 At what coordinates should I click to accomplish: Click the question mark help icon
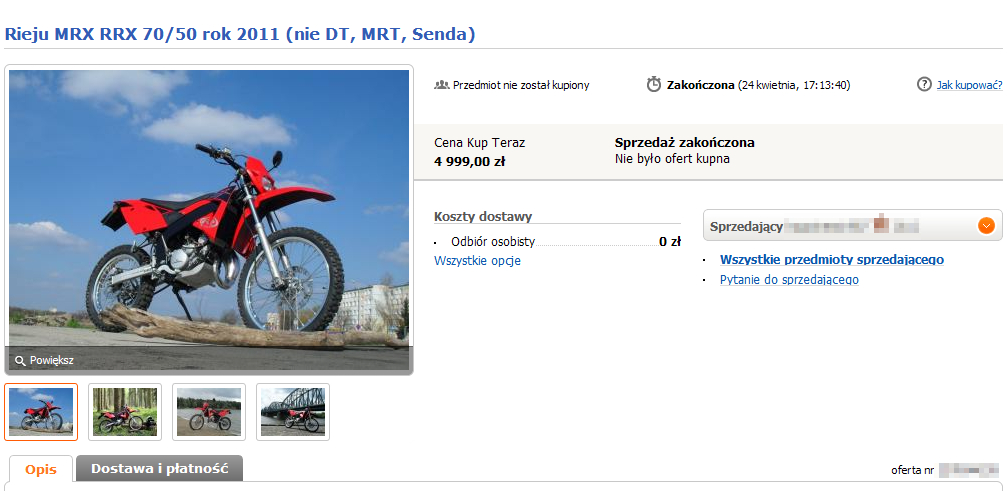[924, 85]
